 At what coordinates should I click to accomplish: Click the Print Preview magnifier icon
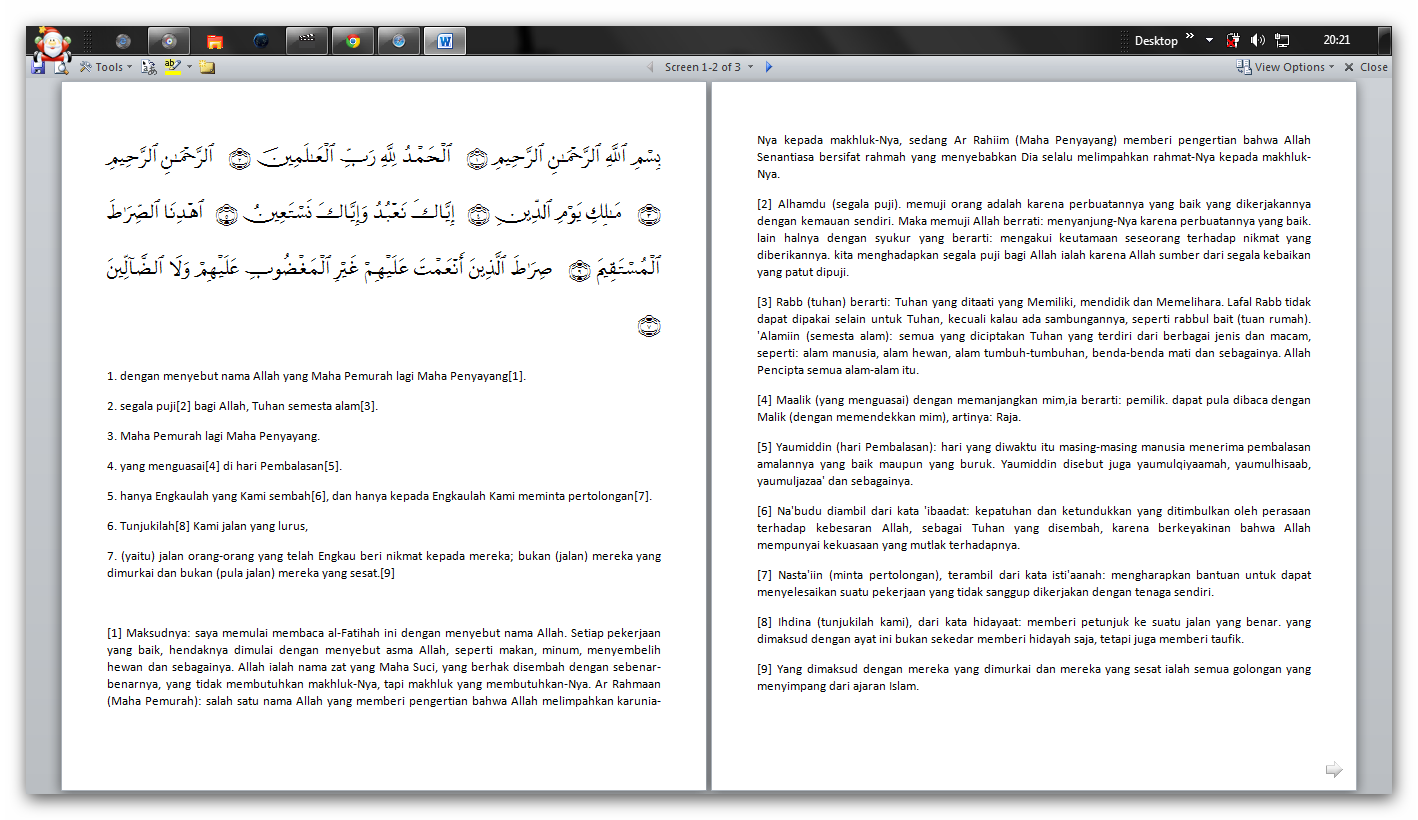click(x=61, y=68)
